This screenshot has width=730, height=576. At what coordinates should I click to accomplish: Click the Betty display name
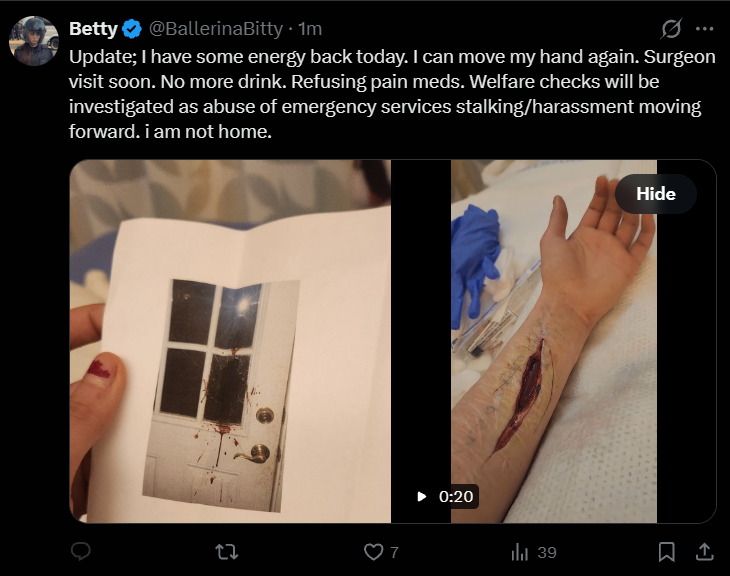pos(93,29)
